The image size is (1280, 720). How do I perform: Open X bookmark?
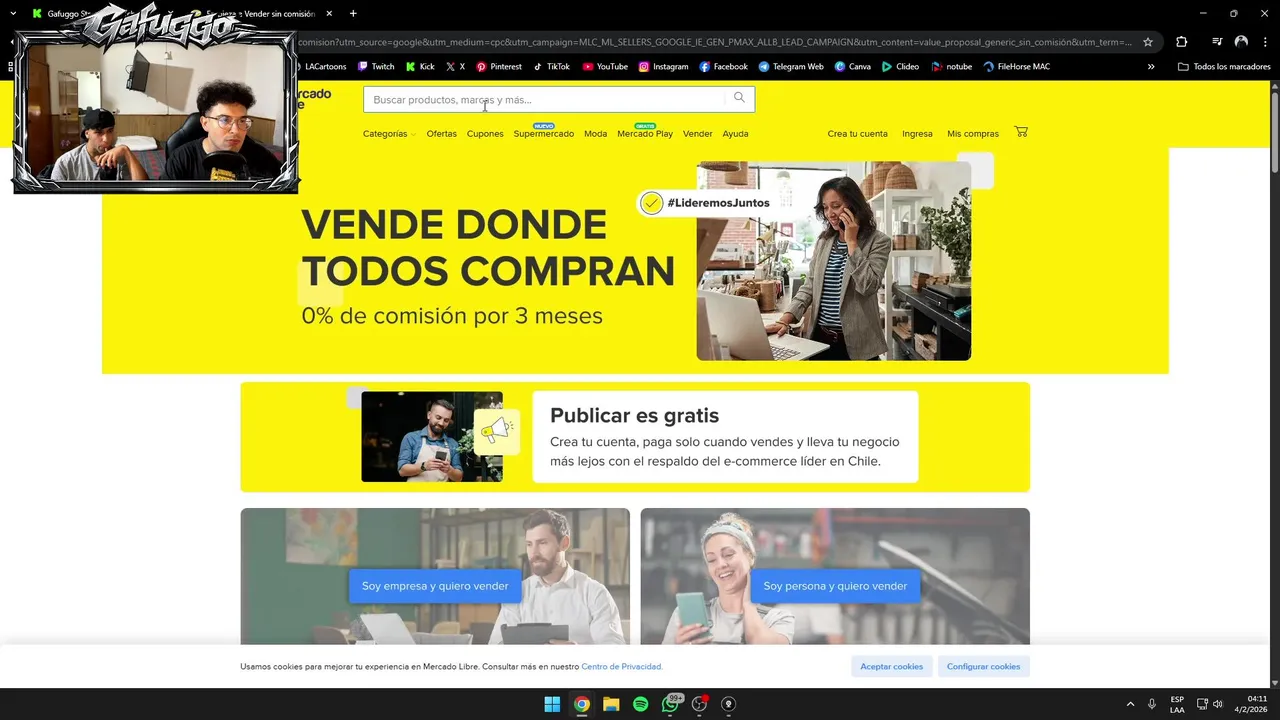(455, 67)
